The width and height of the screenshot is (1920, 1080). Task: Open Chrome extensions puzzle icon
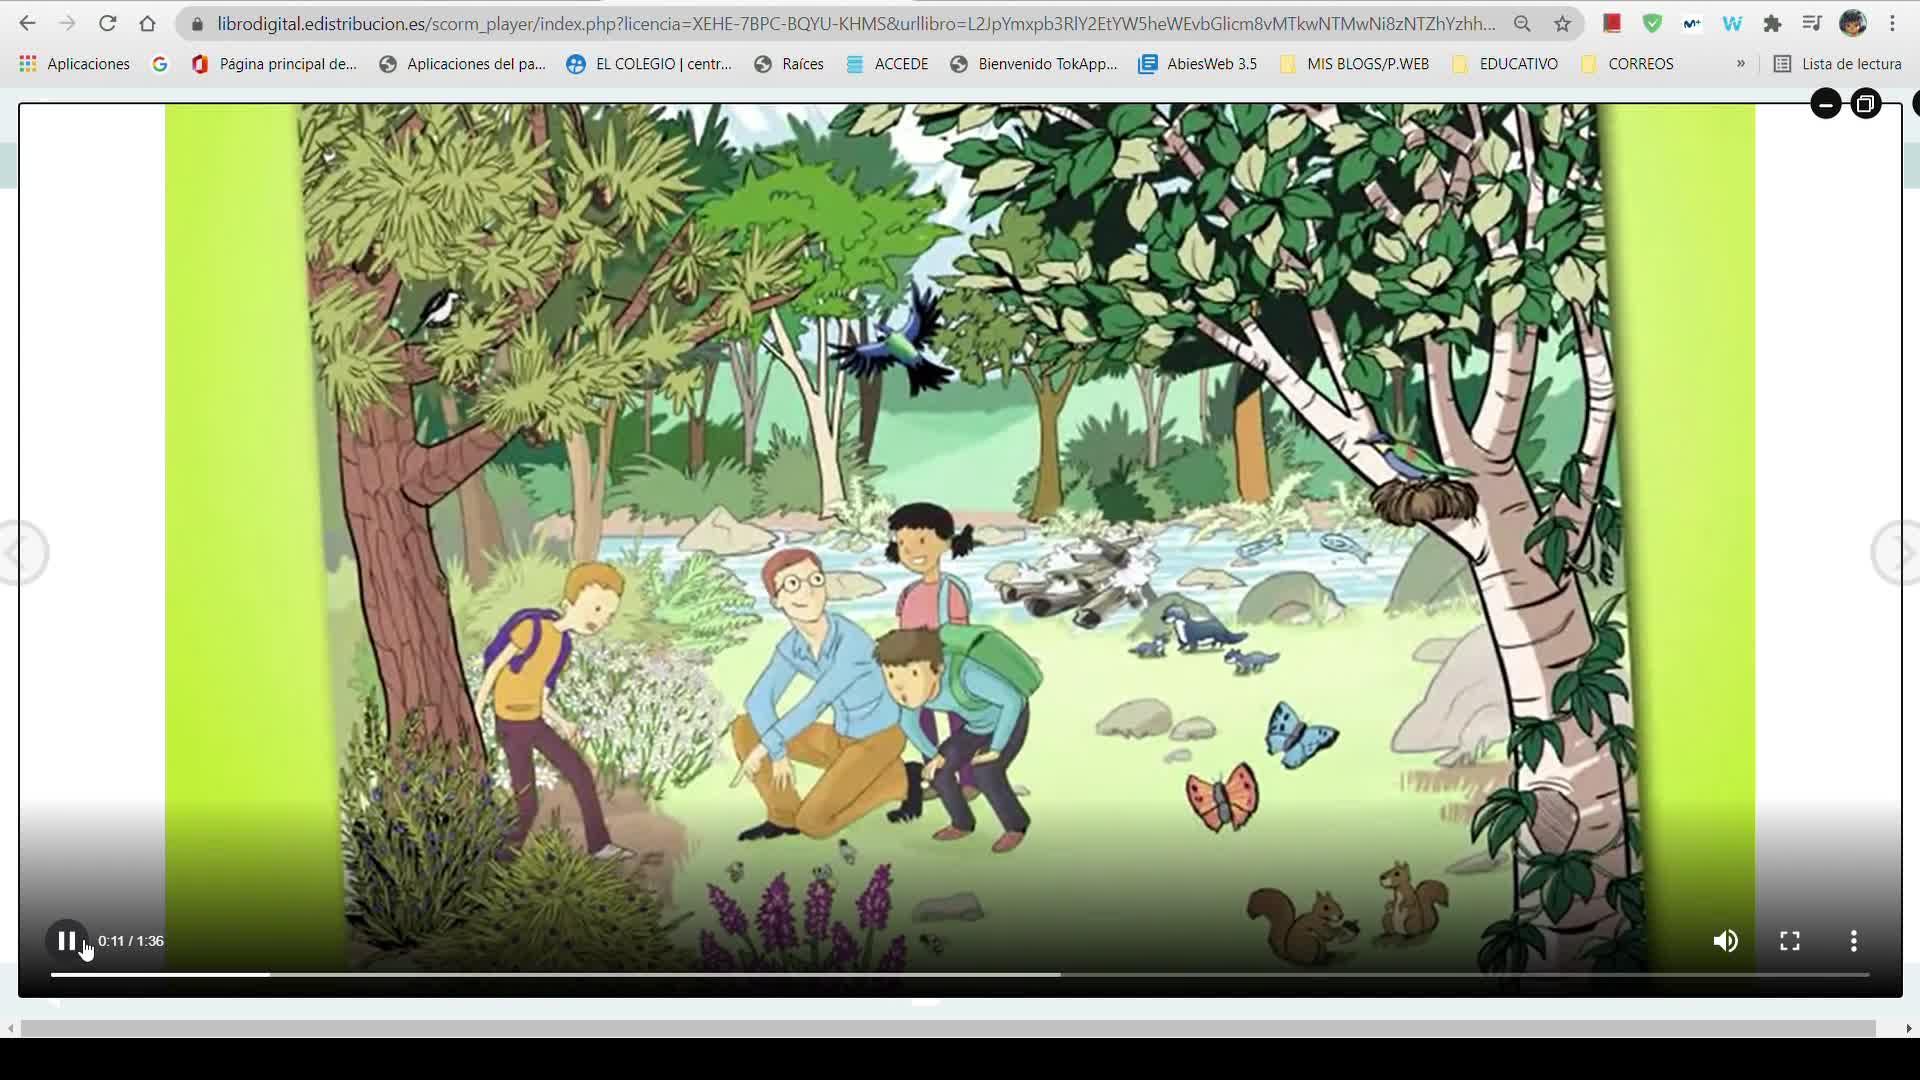[x=1772, y=23]
